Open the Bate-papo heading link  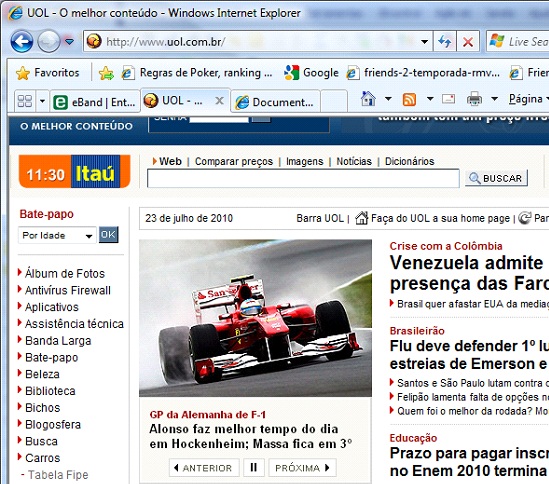pyautogui.click(x=47, y=214)
